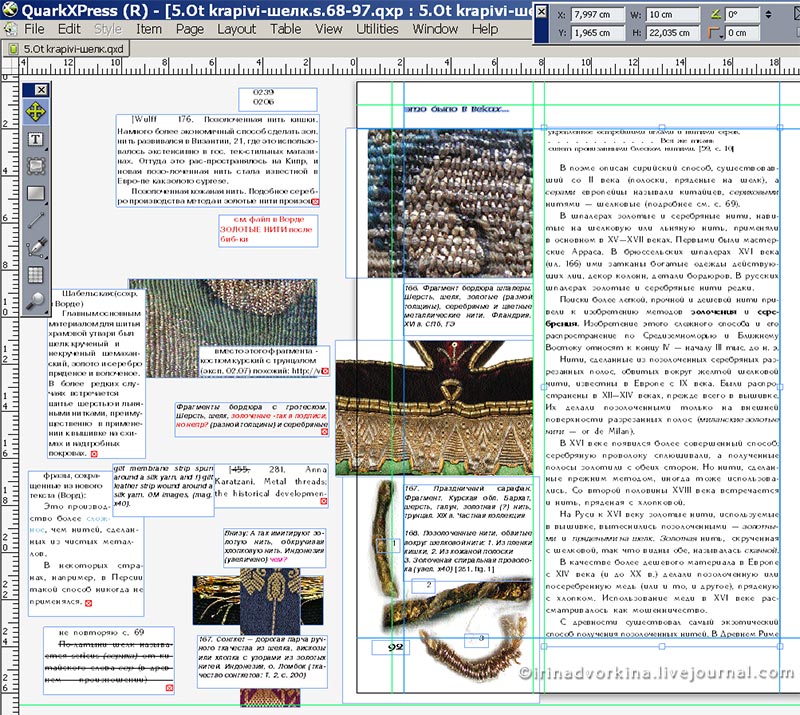Select the Picture Content tool

35,166
